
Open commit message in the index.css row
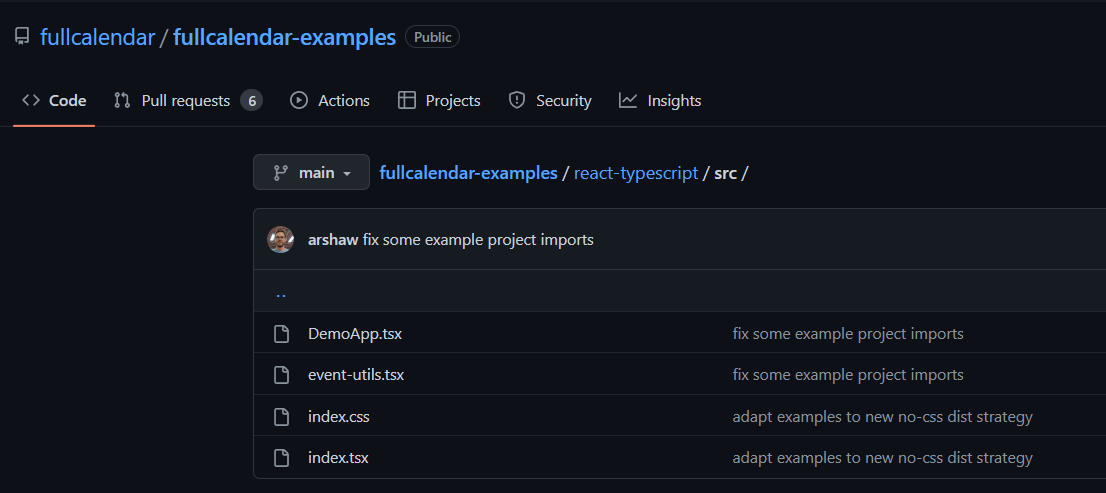point(882,417)
